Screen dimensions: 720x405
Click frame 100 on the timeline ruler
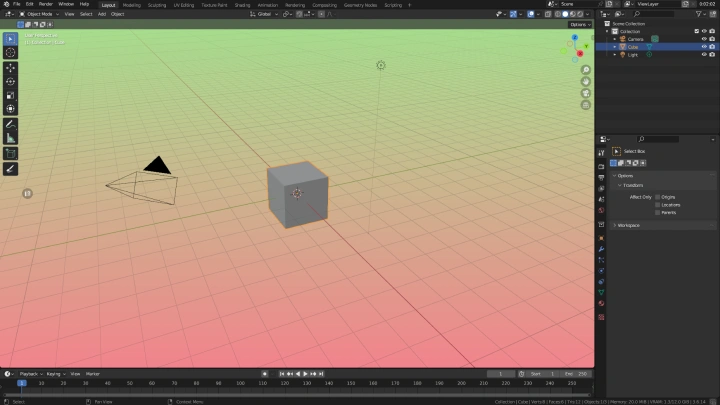coord(239,383)
